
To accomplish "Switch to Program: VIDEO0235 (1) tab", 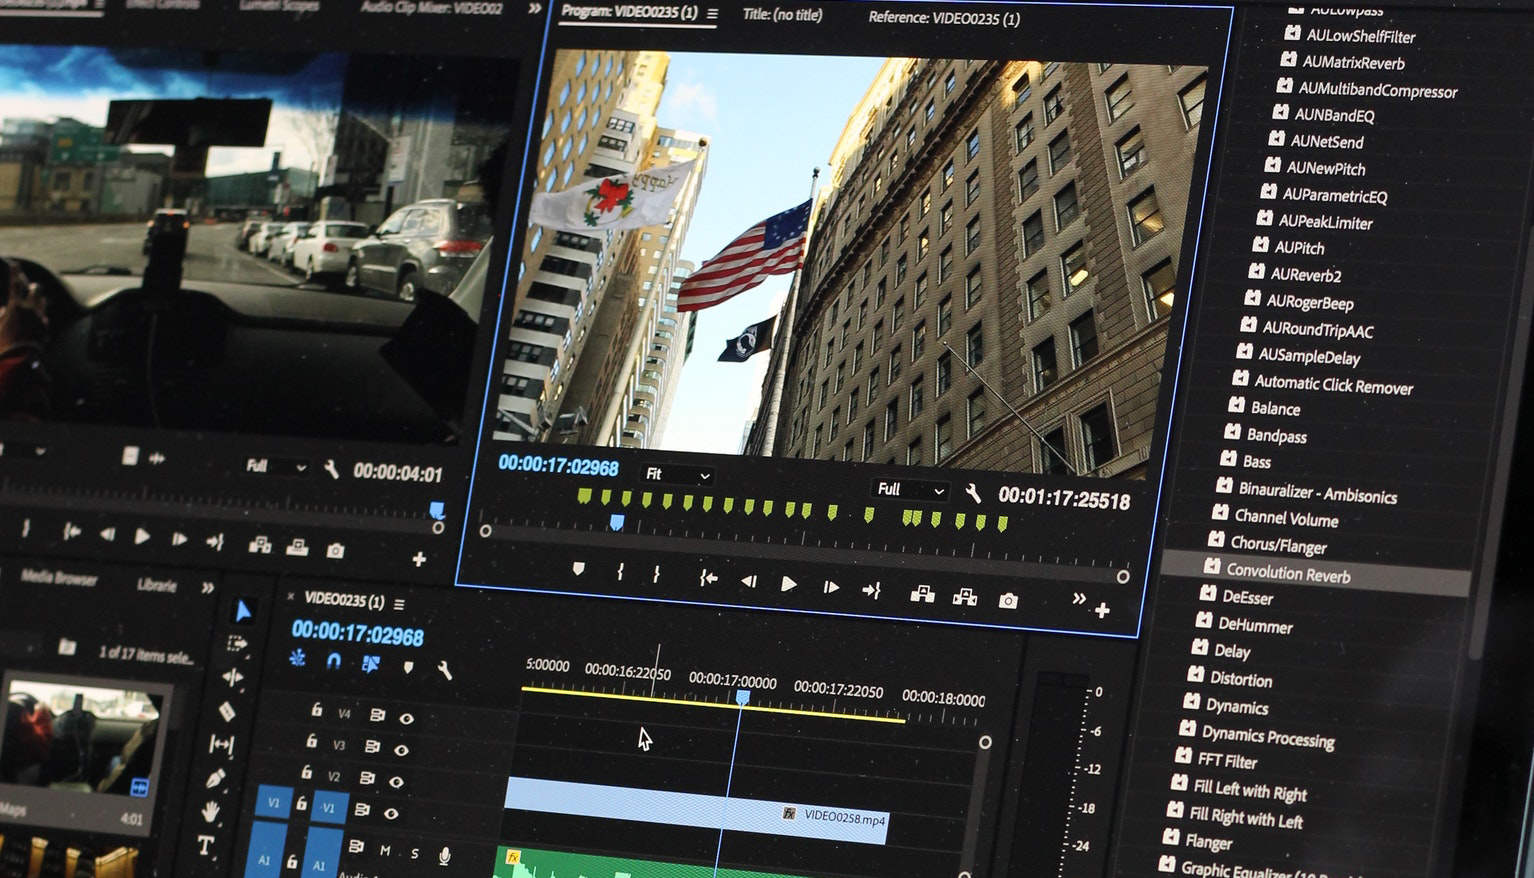I will [x=629, y=13].
